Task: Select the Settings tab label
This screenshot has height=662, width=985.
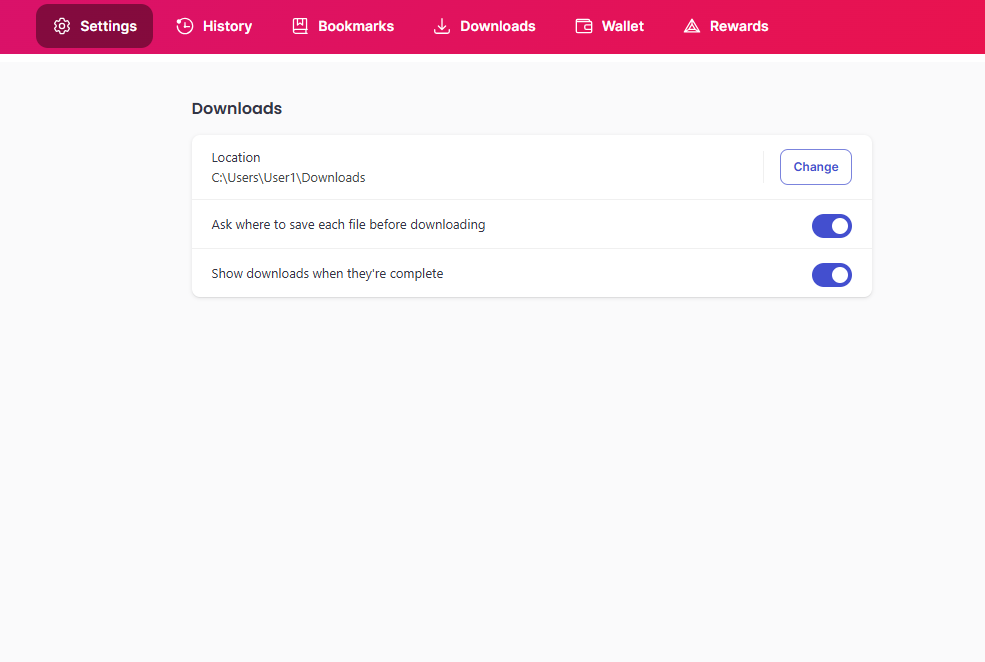Action: tap(108, 26)
